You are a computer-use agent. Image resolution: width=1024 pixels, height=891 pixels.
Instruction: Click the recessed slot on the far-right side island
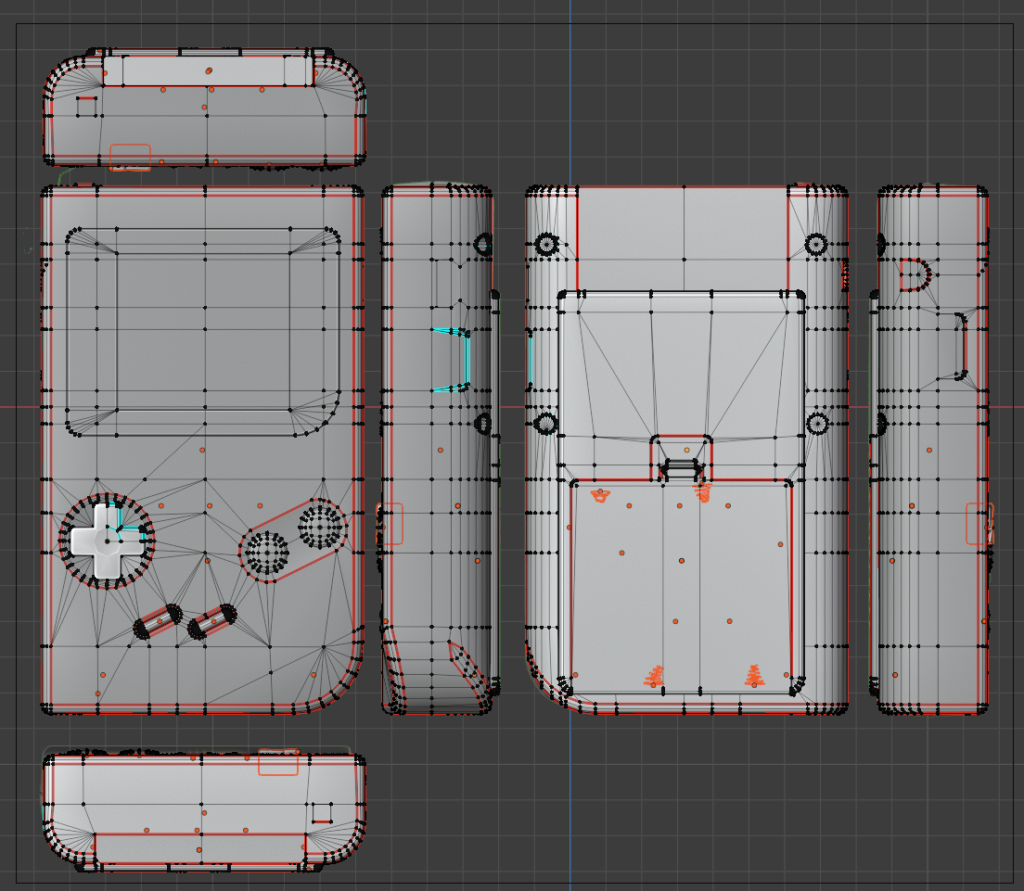coord(953,346)
